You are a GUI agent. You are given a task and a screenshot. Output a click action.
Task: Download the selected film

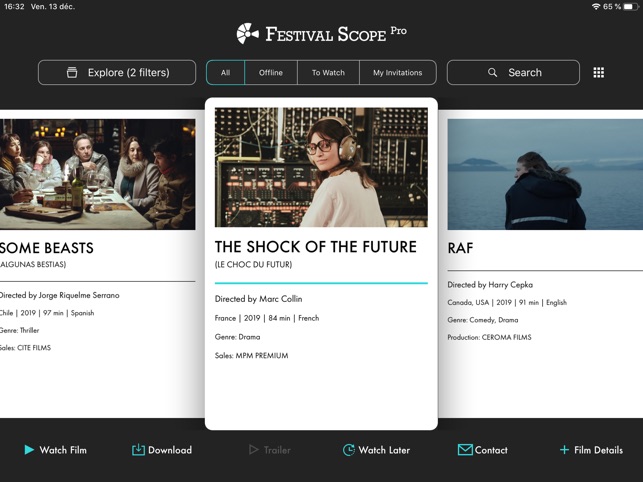162,450
